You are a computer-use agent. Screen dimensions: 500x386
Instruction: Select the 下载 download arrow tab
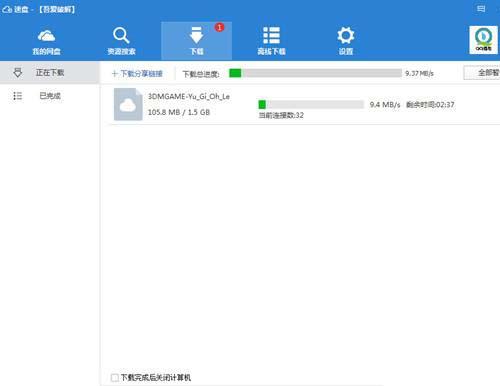pyautogui.click(x=196, y=41)
